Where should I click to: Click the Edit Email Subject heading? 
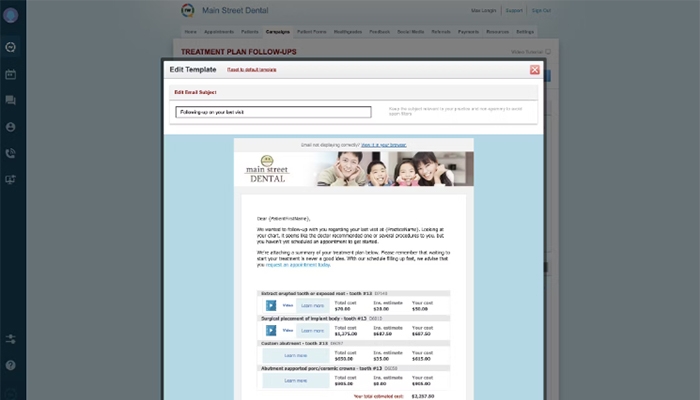pos(195,92)
